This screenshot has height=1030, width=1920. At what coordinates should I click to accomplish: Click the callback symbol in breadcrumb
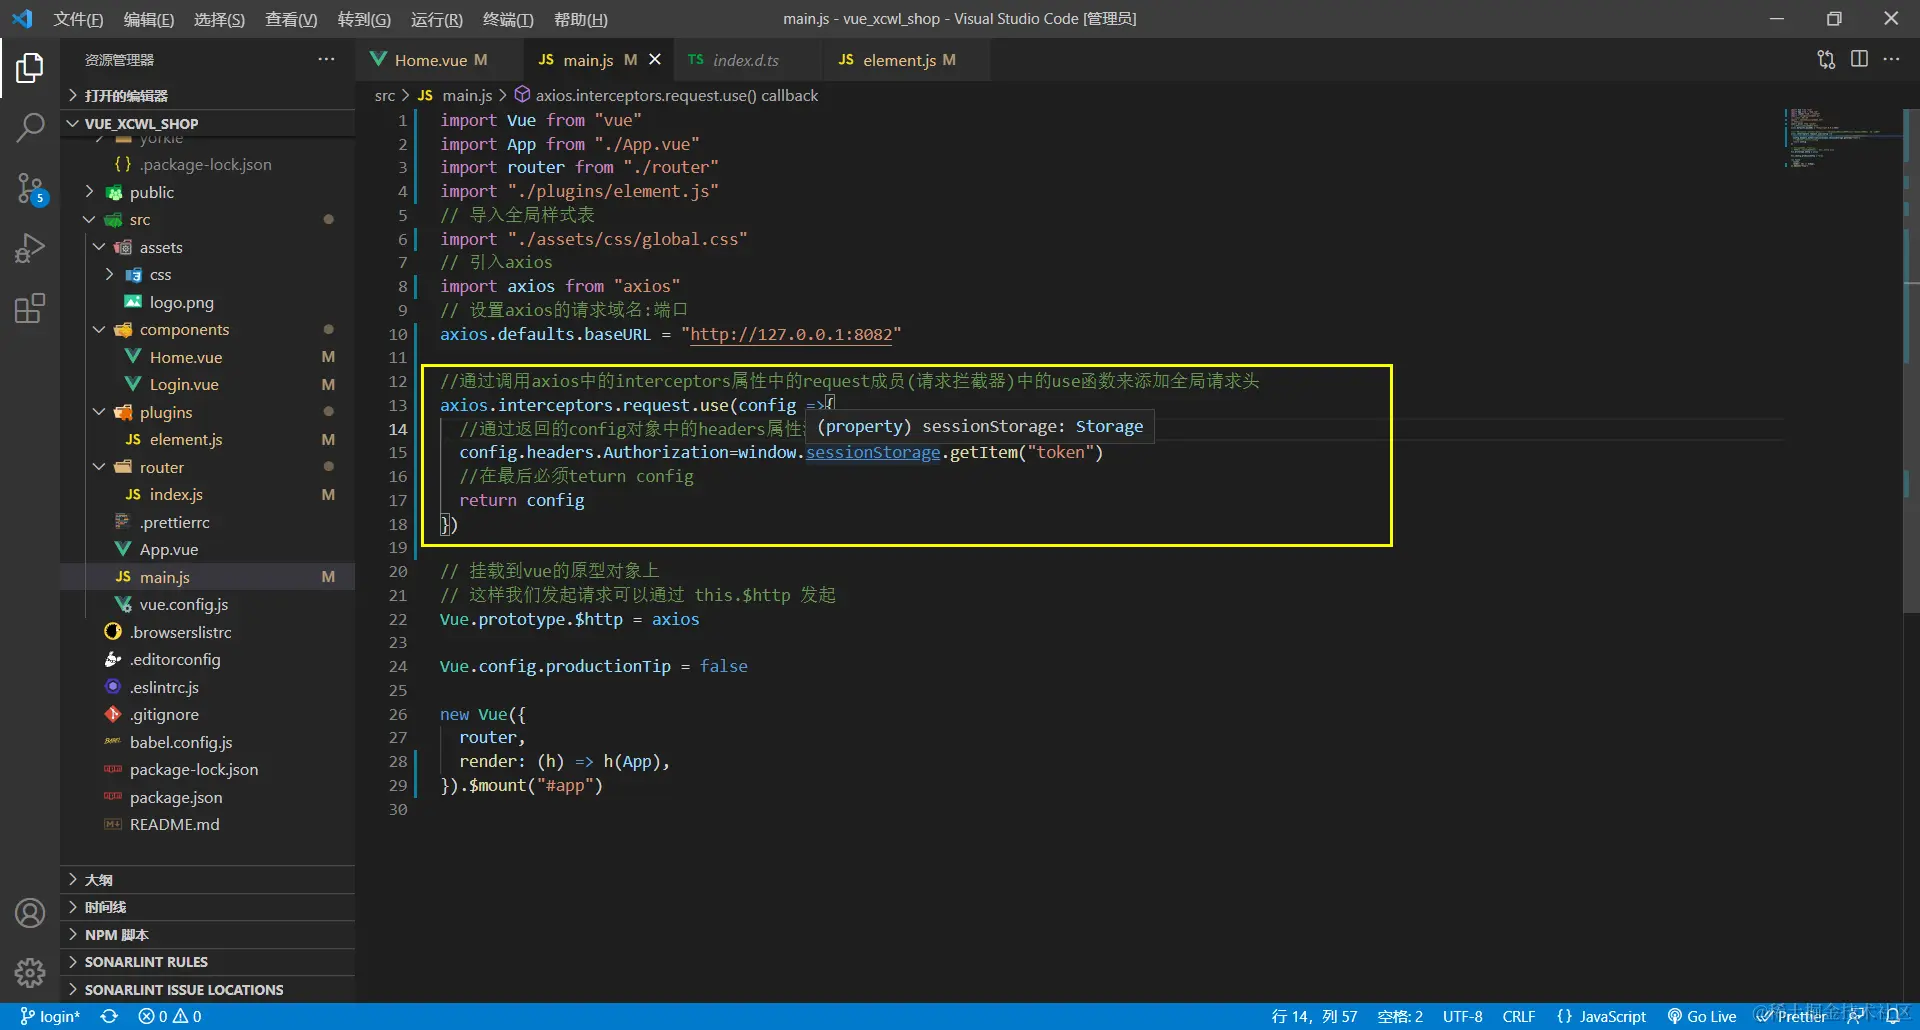676,95
